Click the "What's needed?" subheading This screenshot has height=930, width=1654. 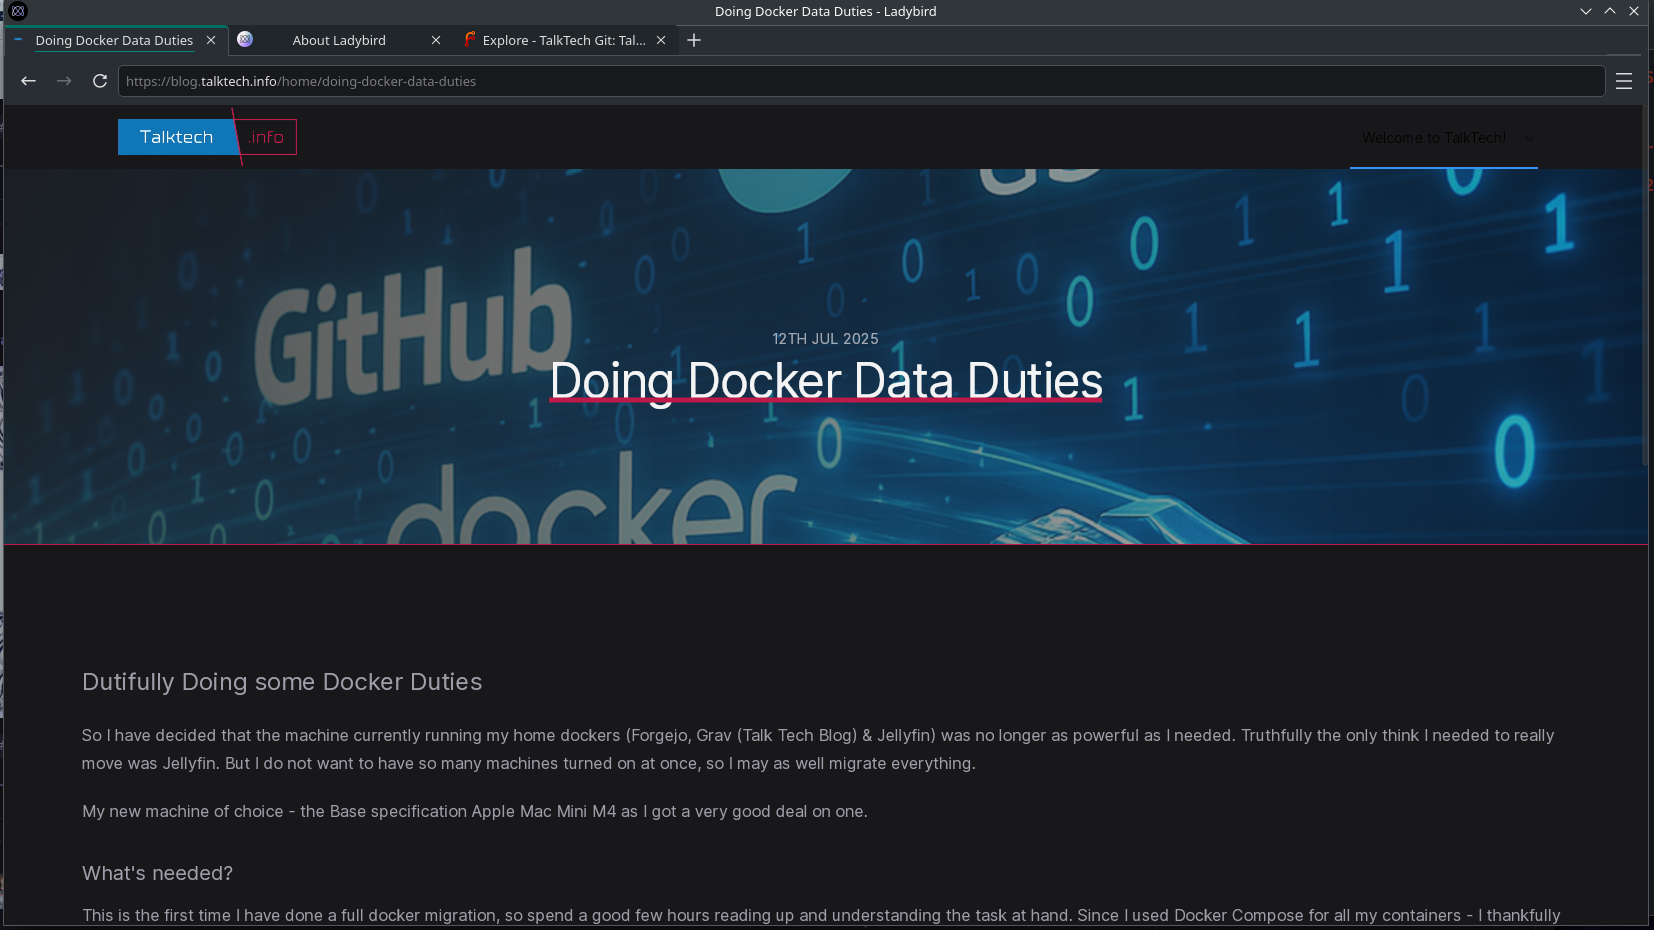(x=157, y=873)
